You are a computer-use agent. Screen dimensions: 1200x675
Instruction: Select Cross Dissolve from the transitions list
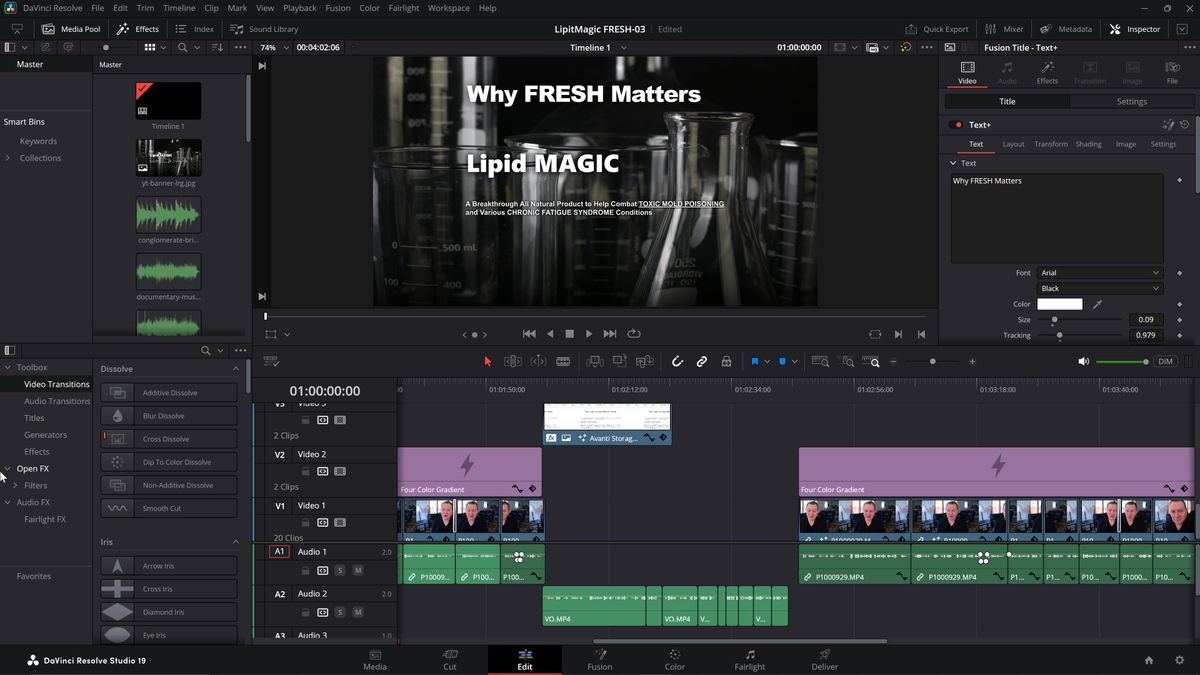click(x=168, y=438)
